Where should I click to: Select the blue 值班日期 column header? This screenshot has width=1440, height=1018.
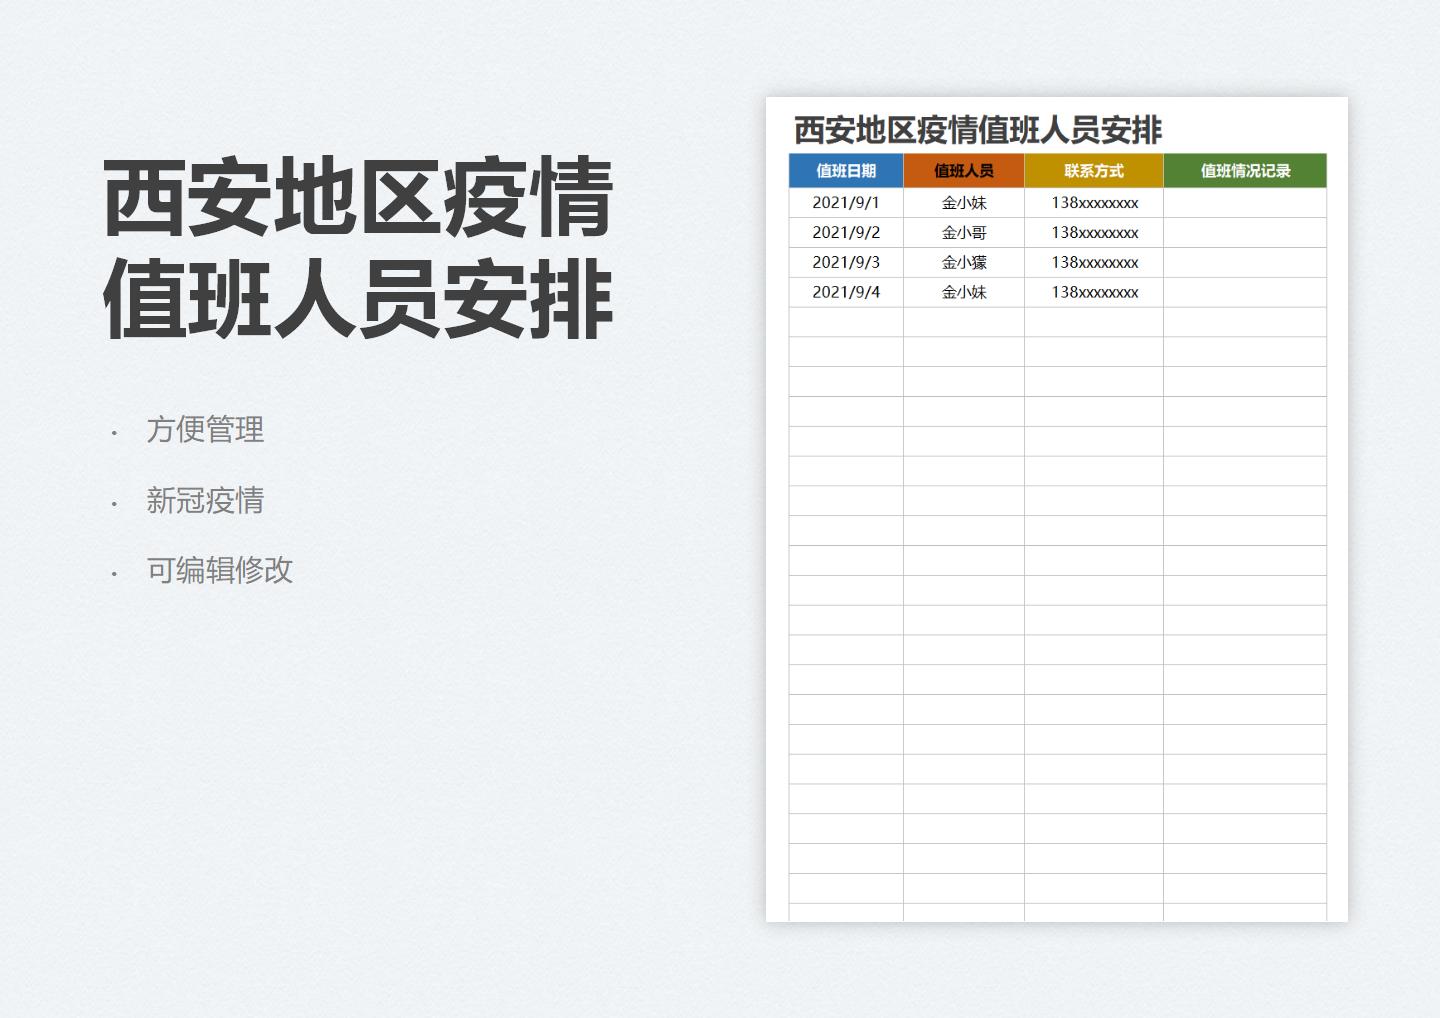point(846,170)
